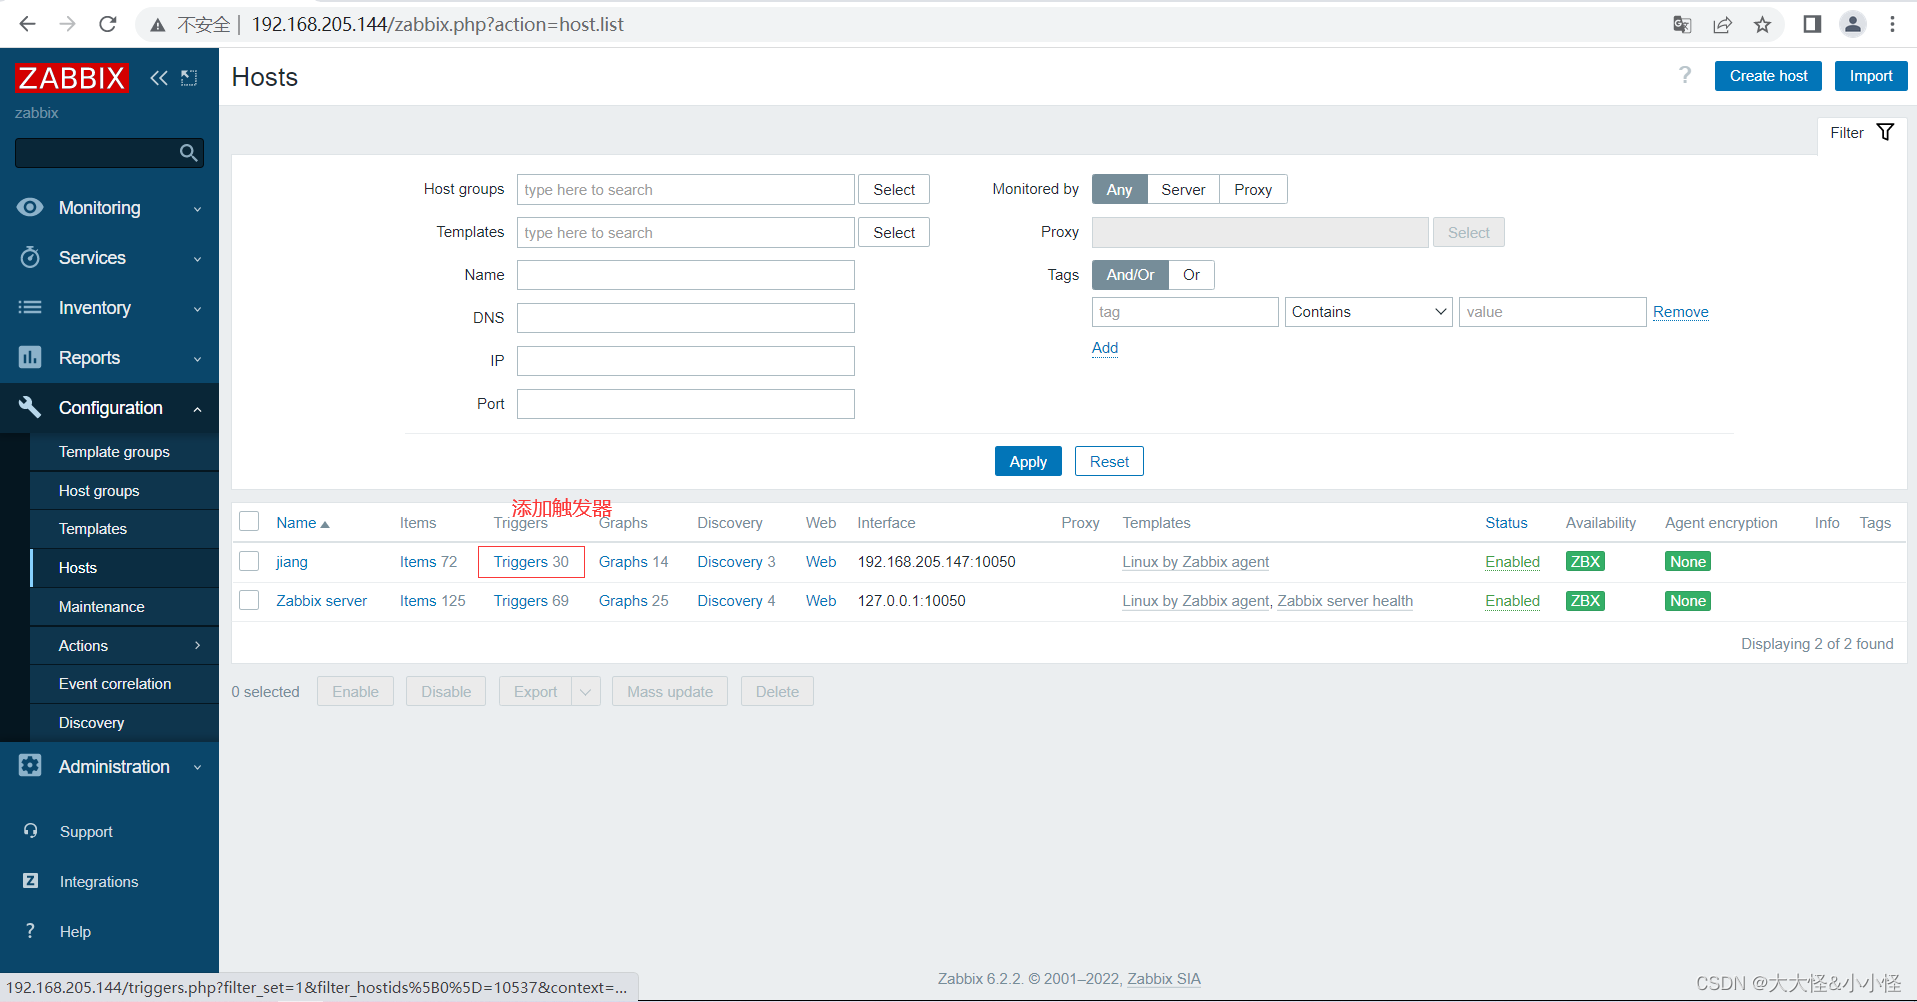Click the Reports chart icon
The image size is (1917, 1002).
coord(30,357)
